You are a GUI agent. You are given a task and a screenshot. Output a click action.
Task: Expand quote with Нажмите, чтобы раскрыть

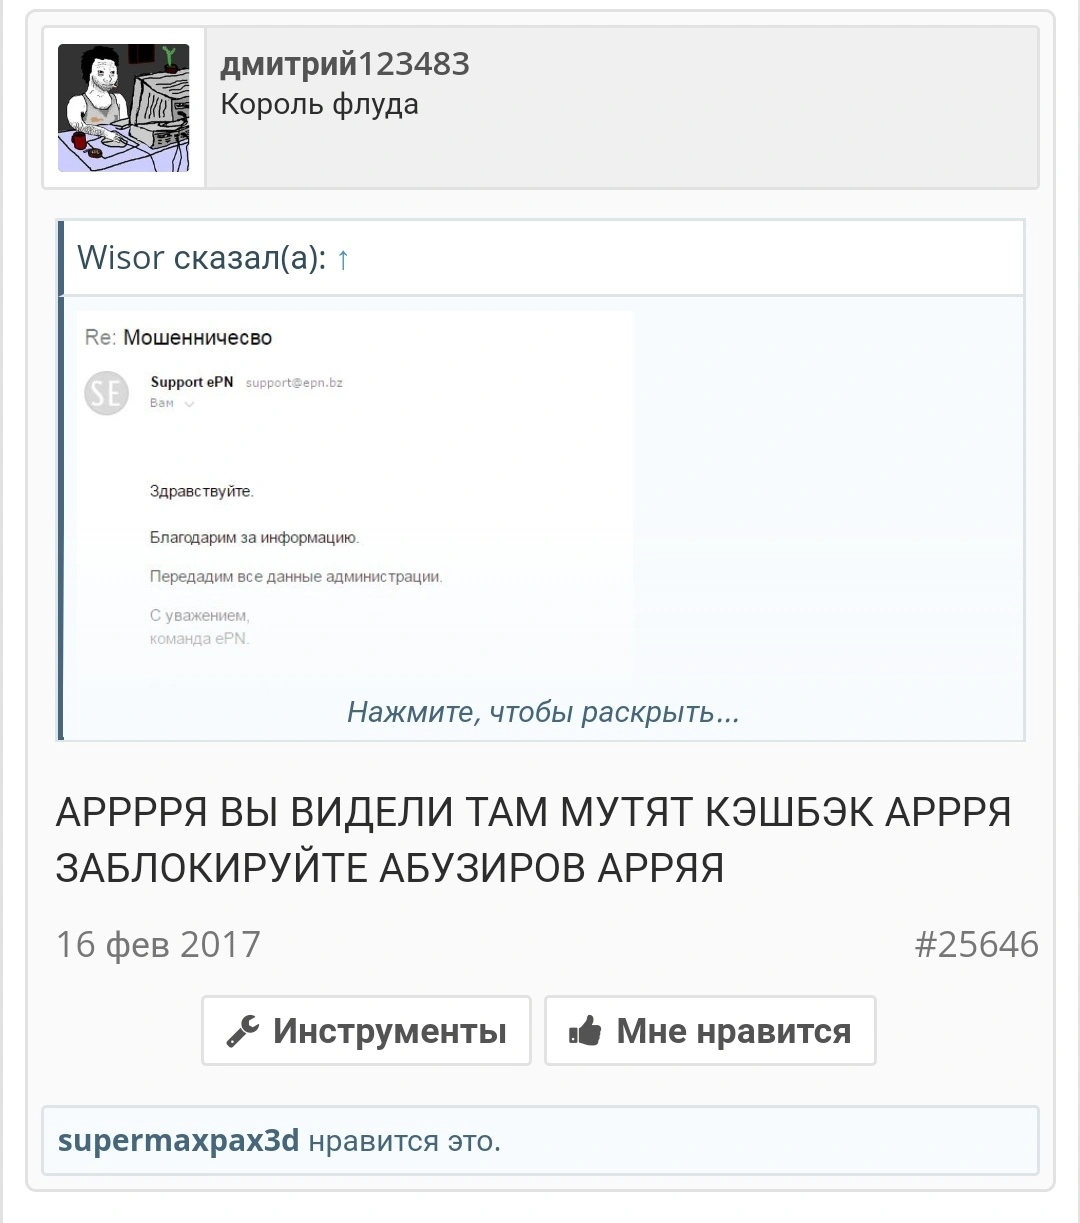coord(543,712)
